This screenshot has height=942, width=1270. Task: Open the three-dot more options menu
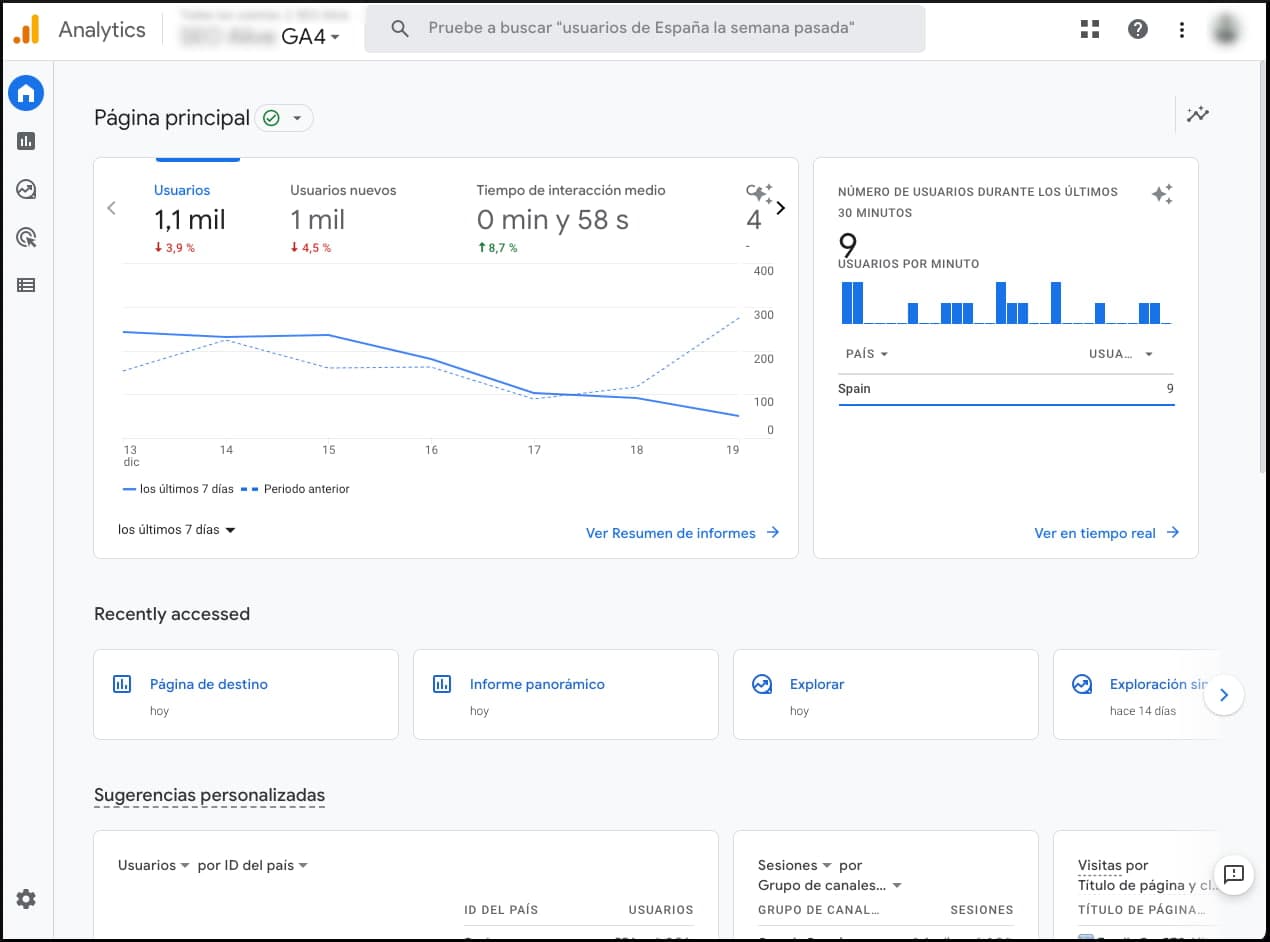(x=1182, y=29)
